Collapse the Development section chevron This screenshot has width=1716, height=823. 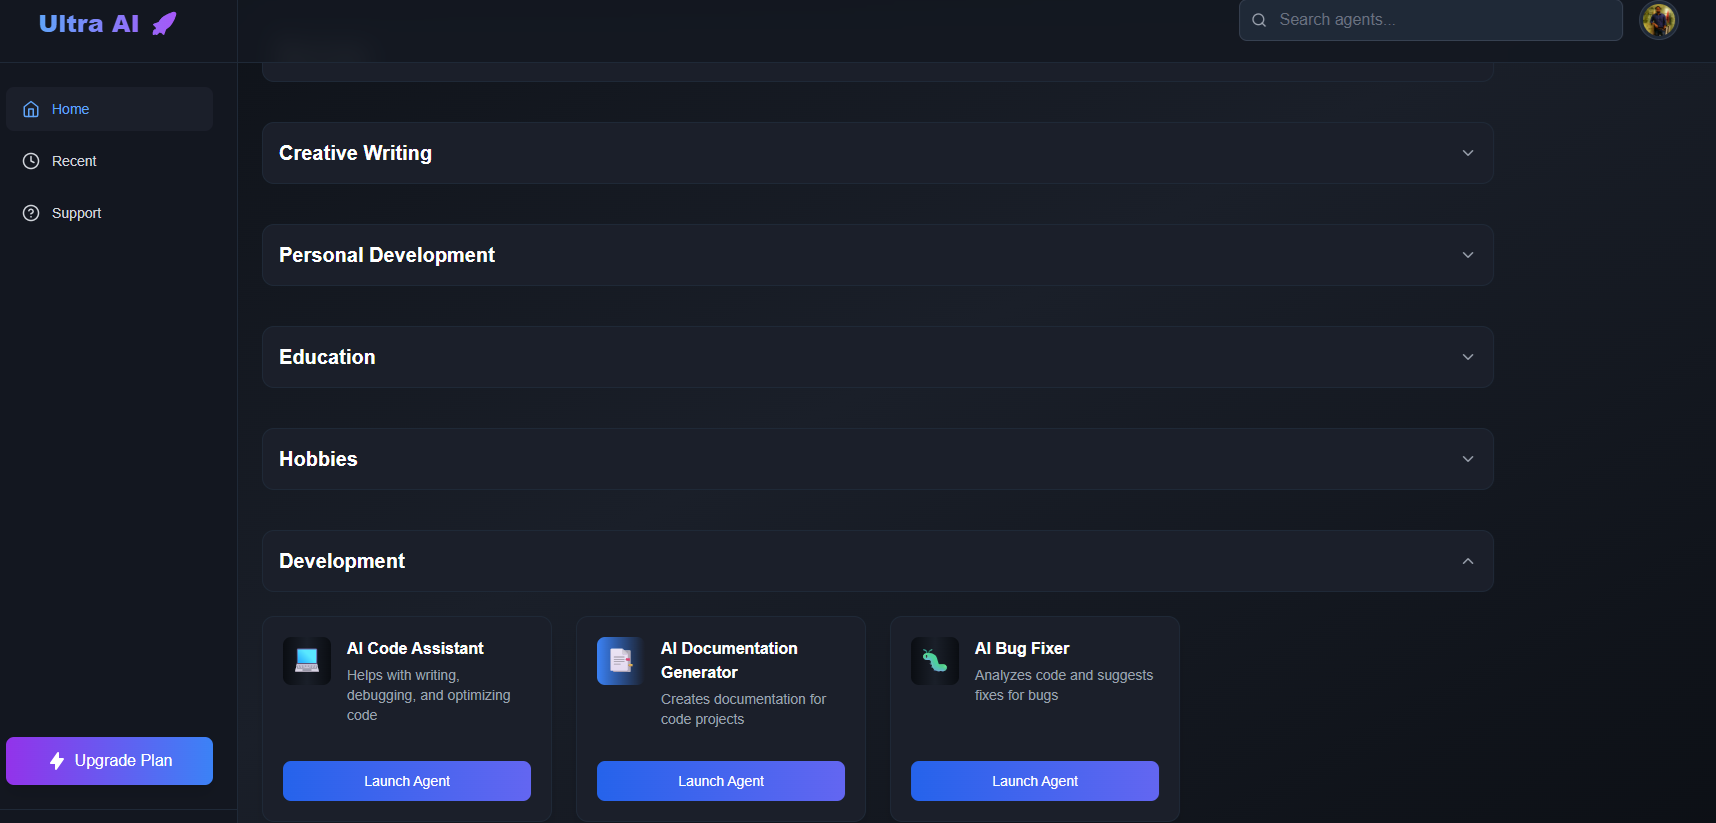click(1468, 561)
